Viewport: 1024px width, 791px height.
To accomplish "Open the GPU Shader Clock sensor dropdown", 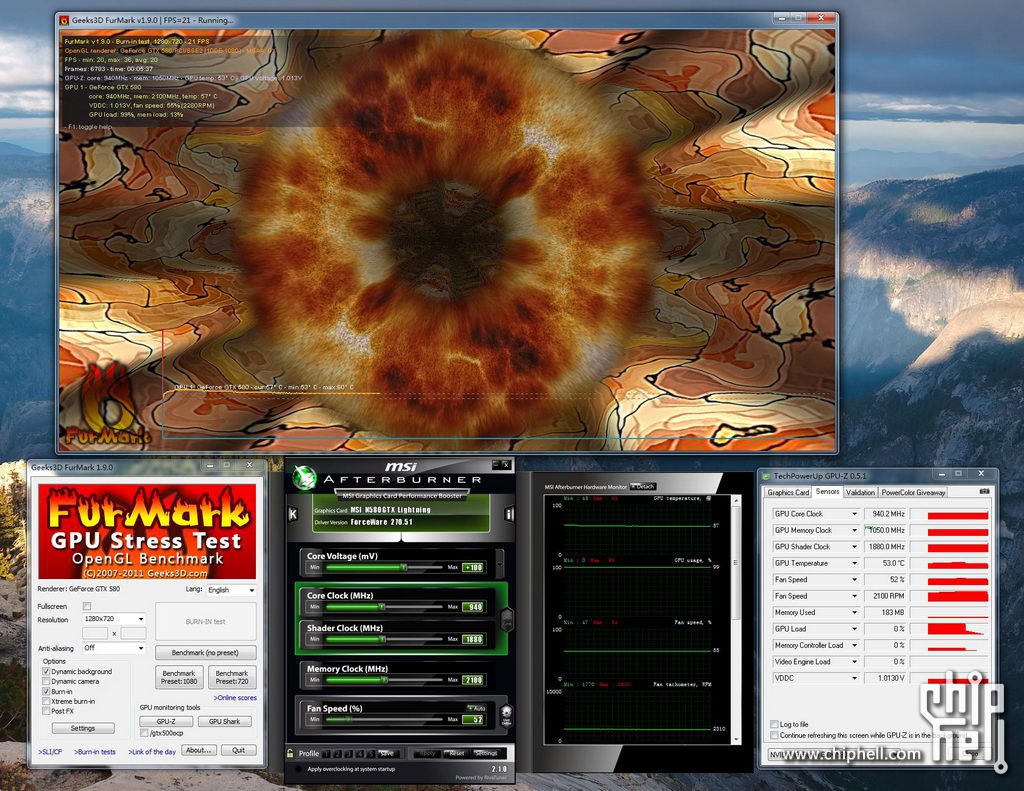I will (x=854, y=547).
